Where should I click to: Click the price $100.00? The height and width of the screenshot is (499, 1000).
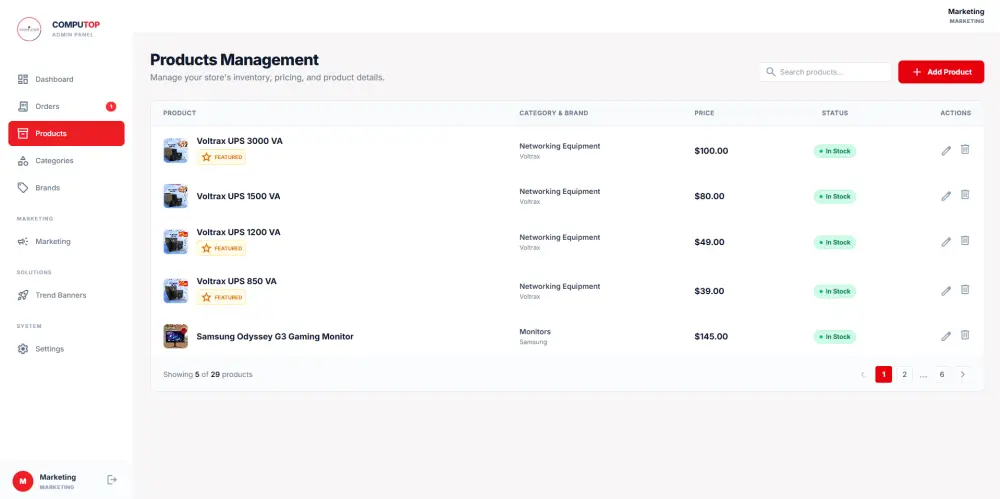711,151
